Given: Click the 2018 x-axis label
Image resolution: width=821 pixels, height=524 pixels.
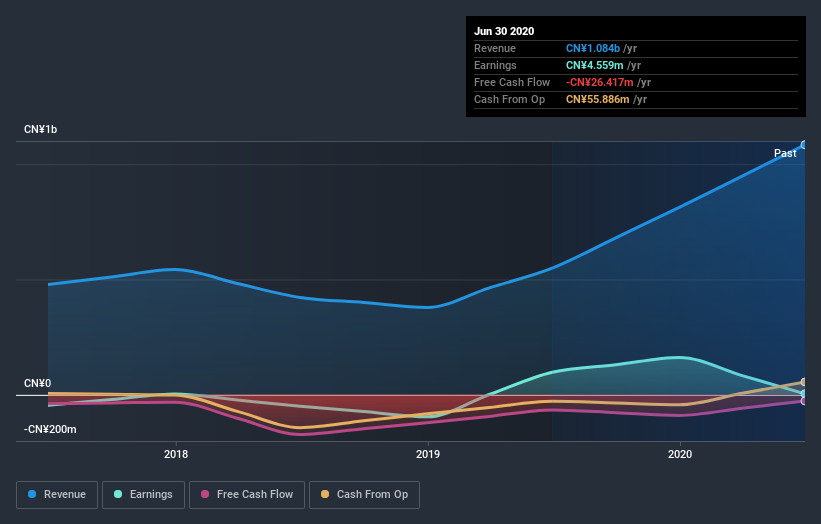Looking at the screenshot, I should click(x=176, y=454).
